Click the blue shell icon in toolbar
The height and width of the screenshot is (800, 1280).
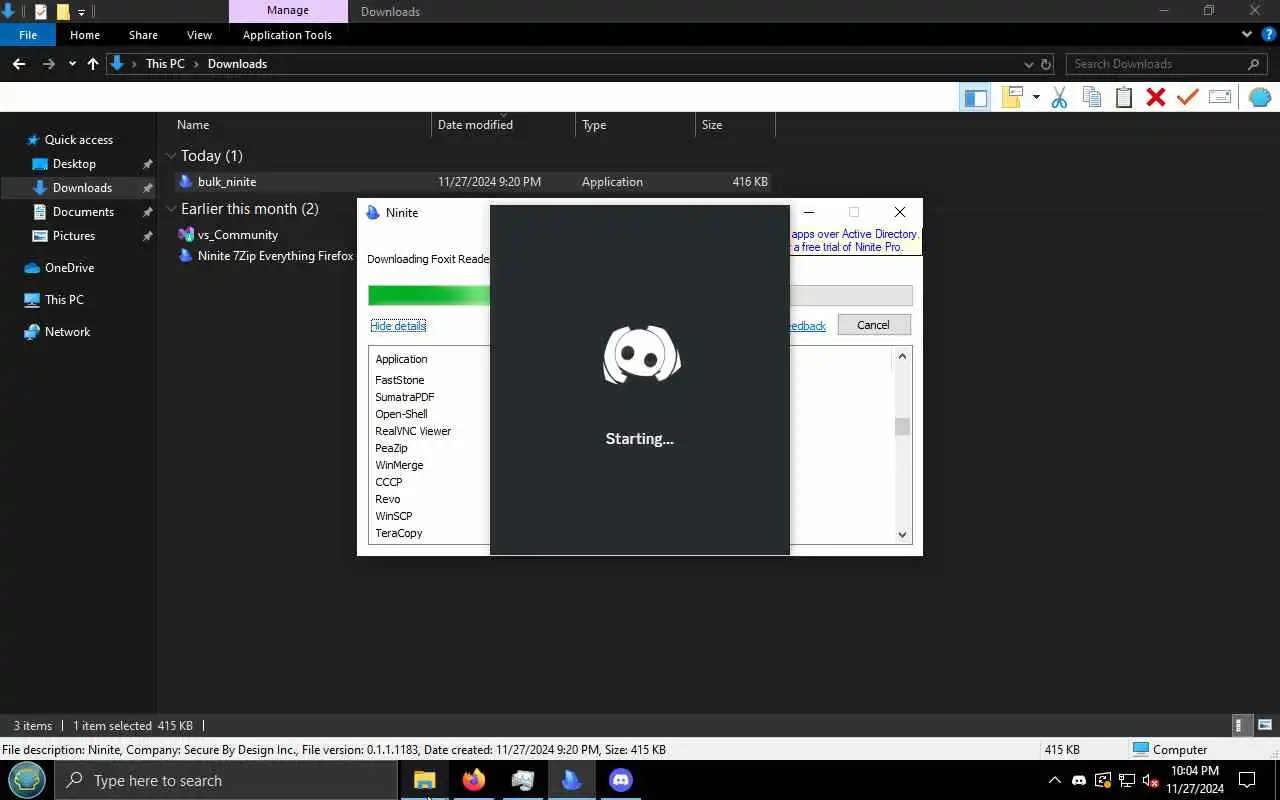pyautogui.click(x=1260, y=97)
